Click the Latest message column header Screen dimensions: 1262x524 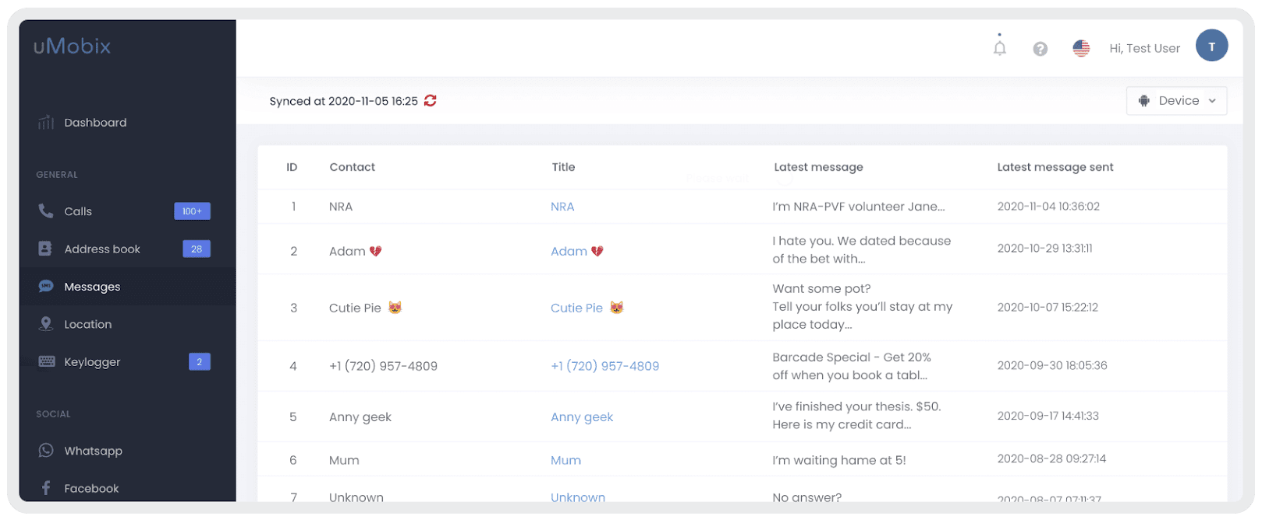(818, 167)
